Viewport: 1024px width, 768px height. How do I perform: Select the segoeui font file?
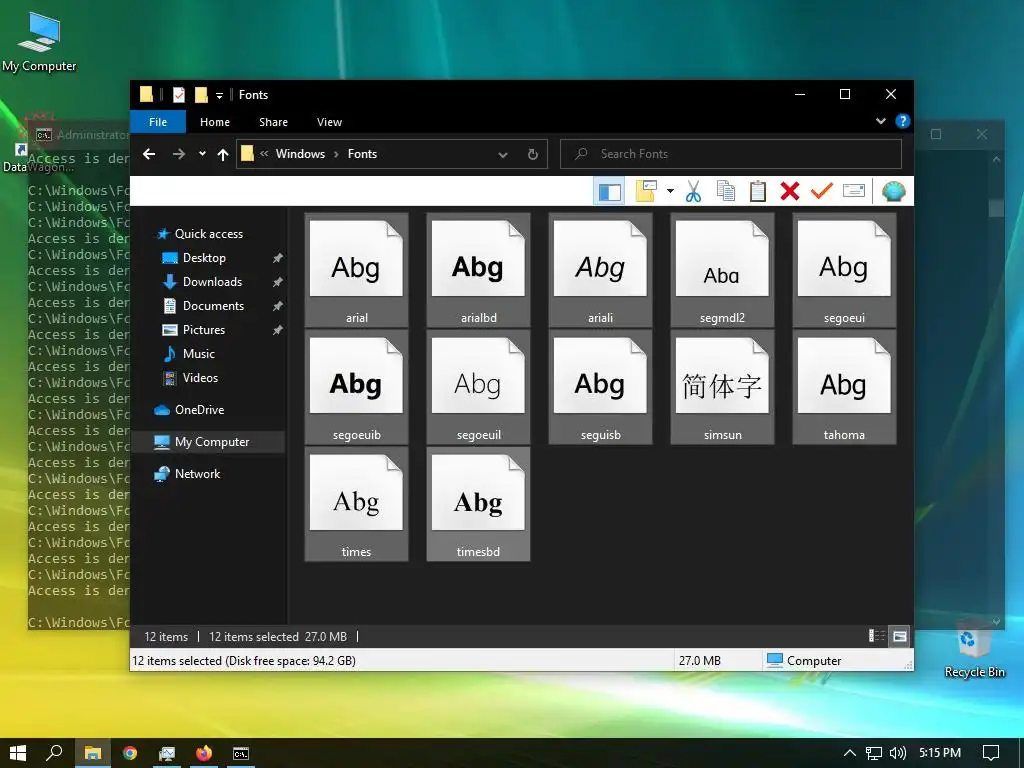coord(844,270)
